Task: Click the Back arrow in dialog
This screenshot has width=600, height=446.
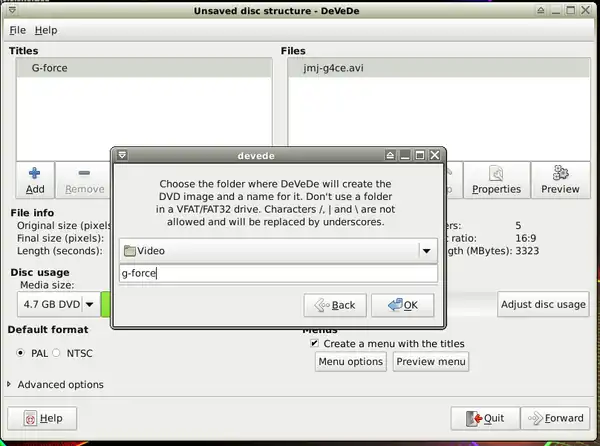Action: coord(334,305)
